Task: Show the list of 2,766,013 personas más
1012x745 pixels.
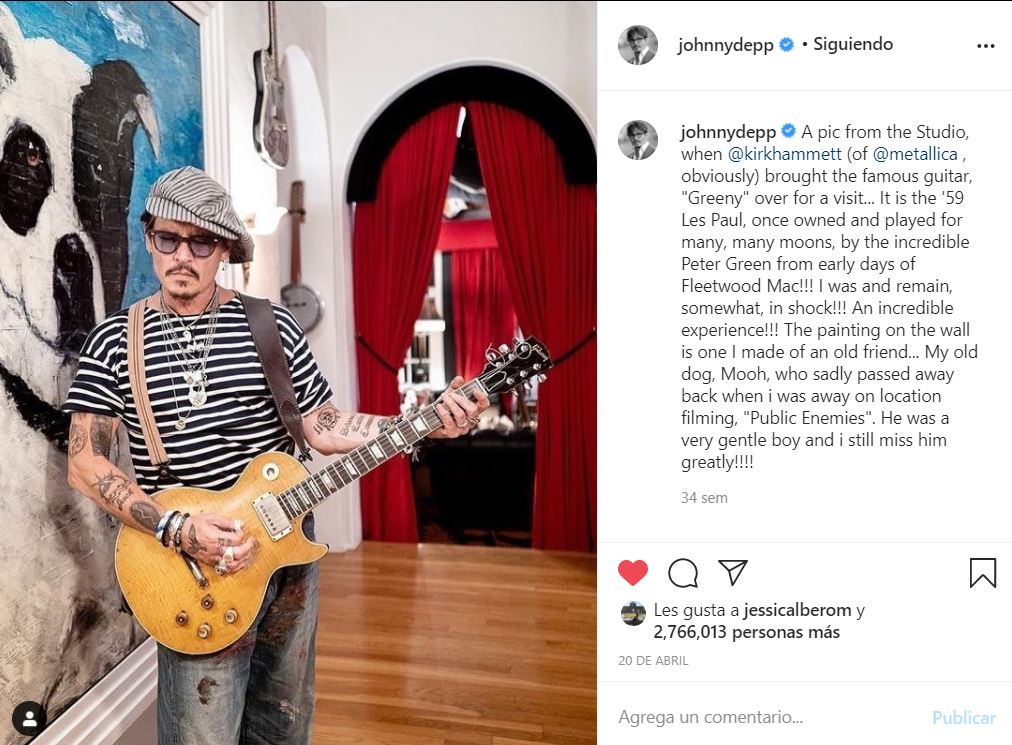Action: click(x=746, y=632)
